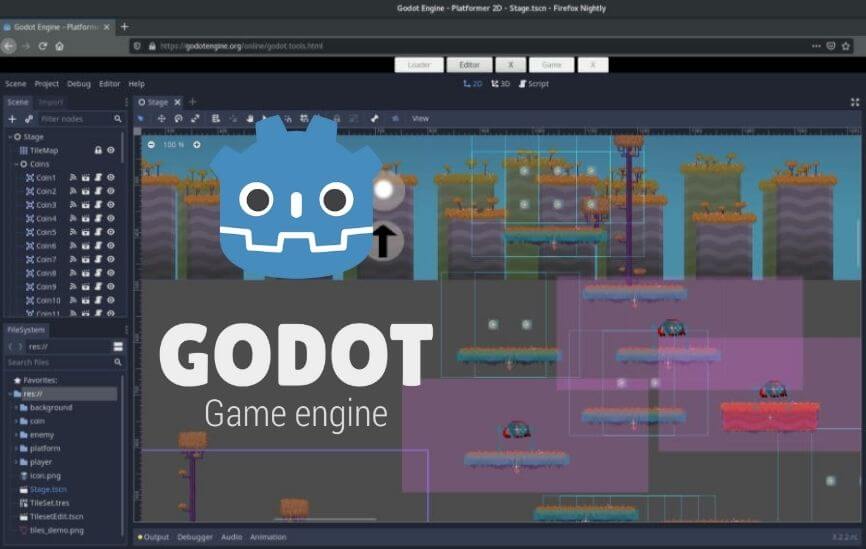Image resolution: width=866 pixels, height=549 pixels.
Task: Toggle the lock on the TileMap node
Action: coord(98,150)
